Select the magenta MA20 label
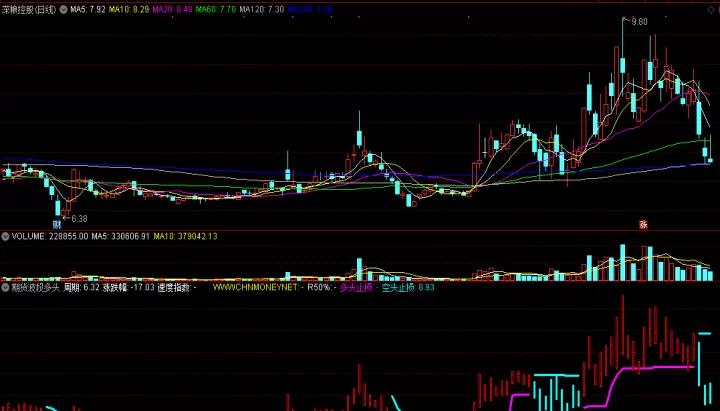Screen dimensions: 720x411 point(172,9)
